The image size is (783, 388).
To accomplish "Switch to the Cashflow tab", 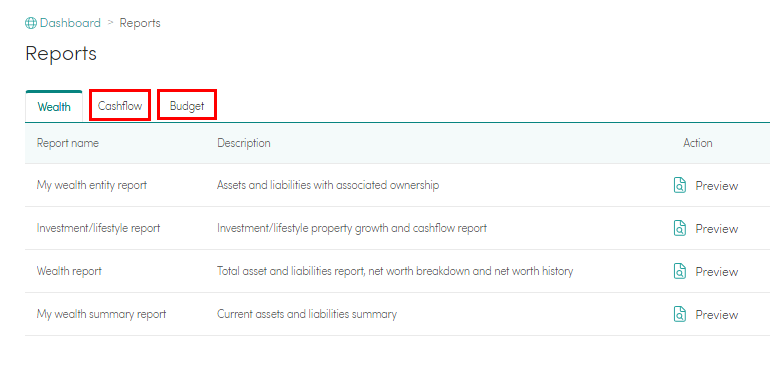I will (120, 105).
